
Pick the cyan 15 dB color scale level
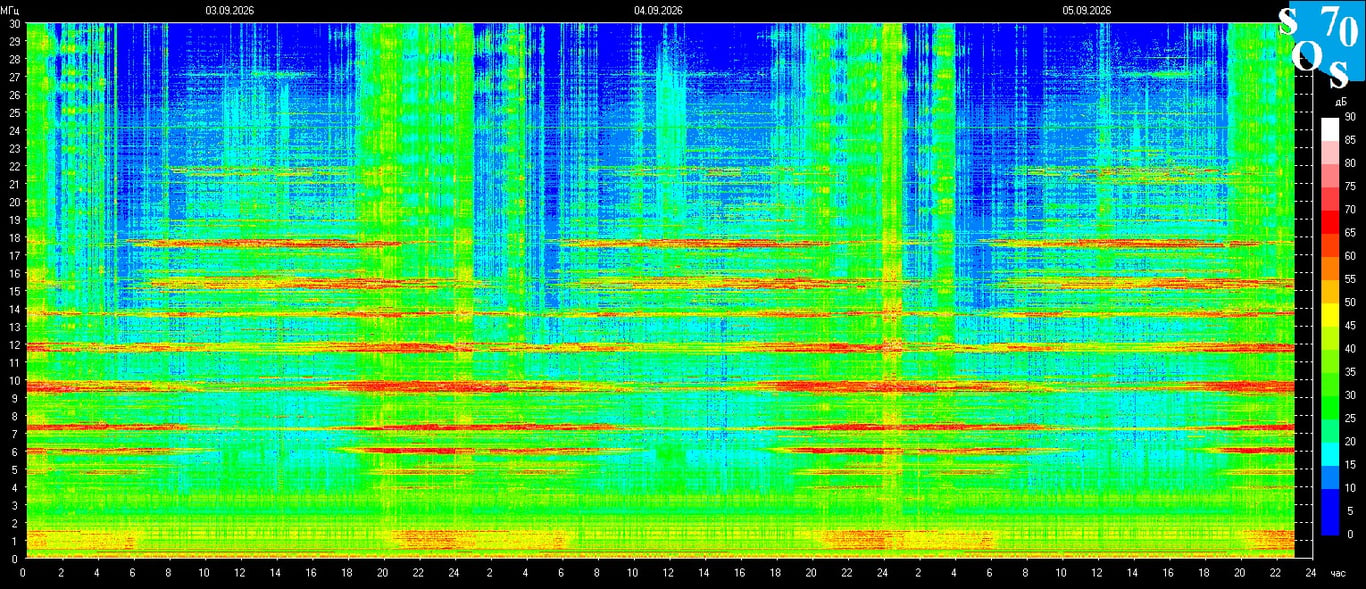(1329, 476)
